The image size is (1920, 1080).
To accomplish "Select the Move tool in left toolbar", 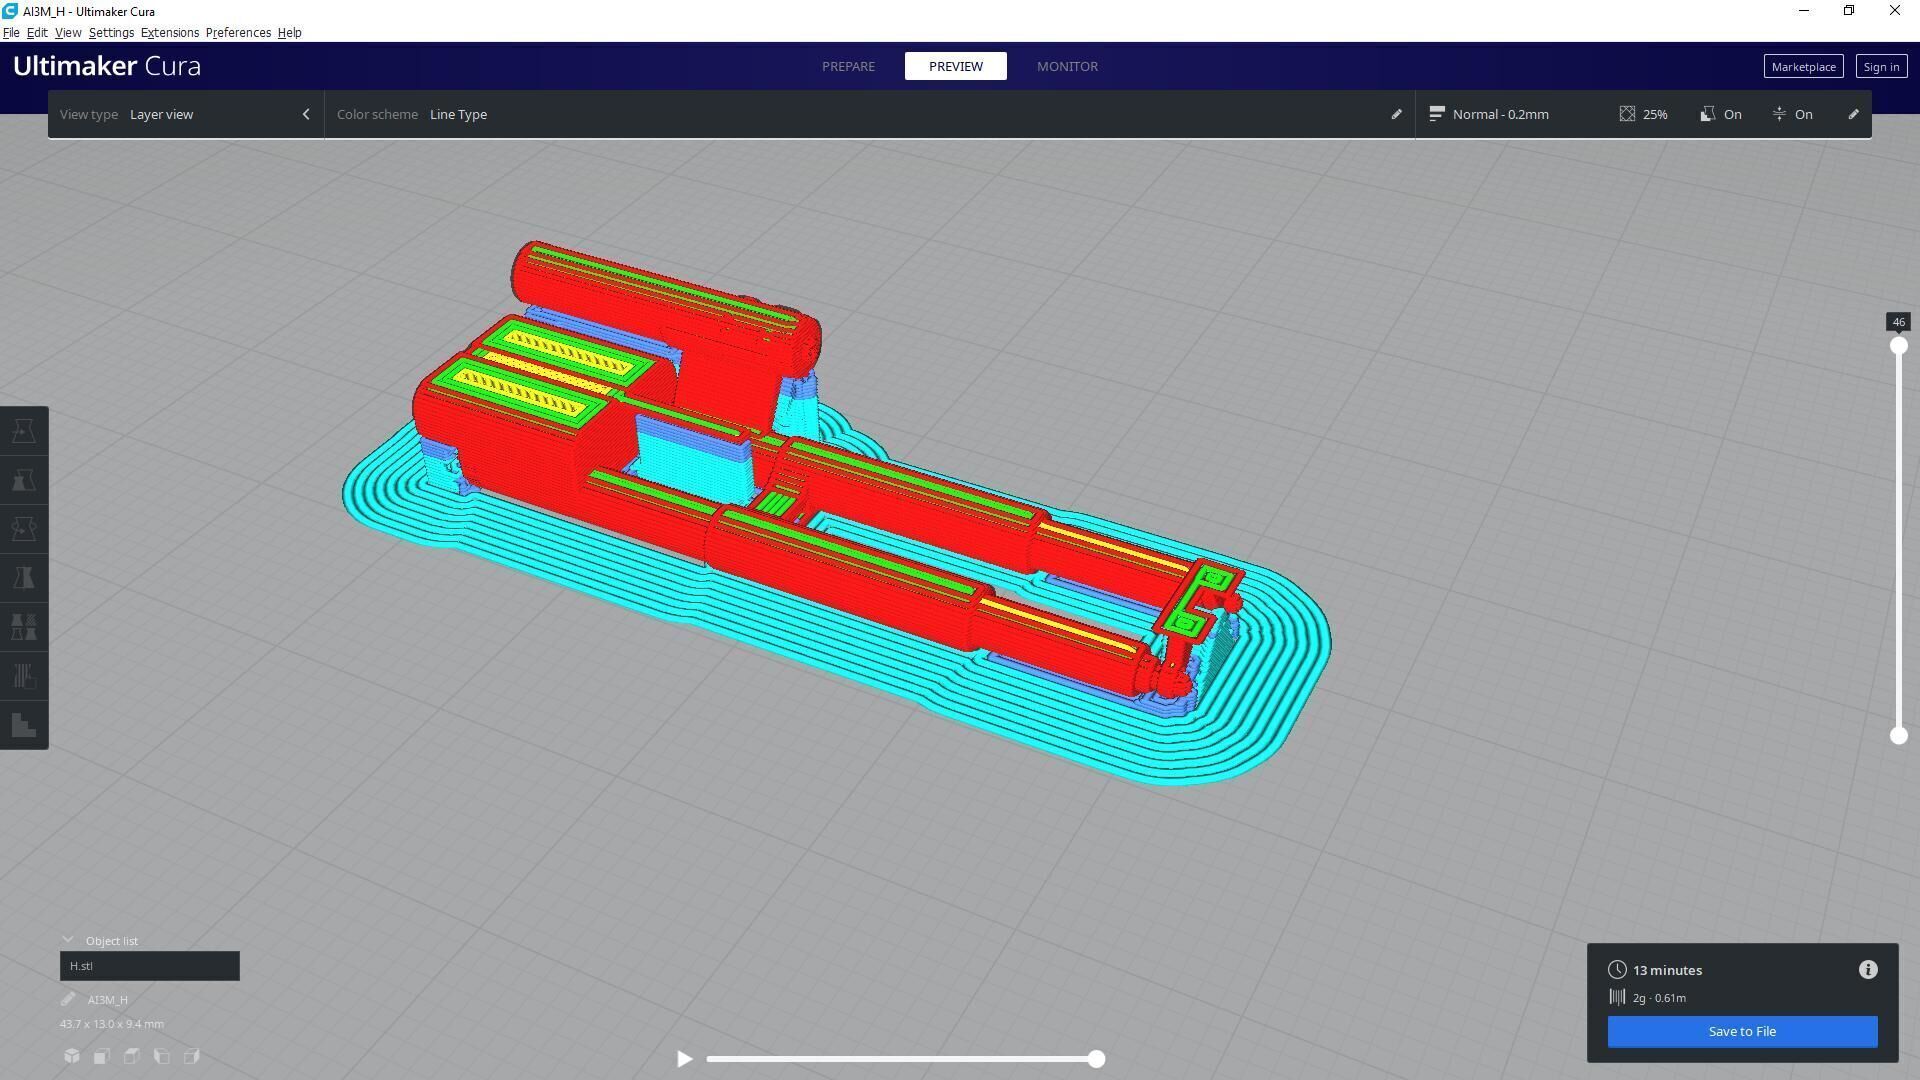I will (x=24, y=431).
